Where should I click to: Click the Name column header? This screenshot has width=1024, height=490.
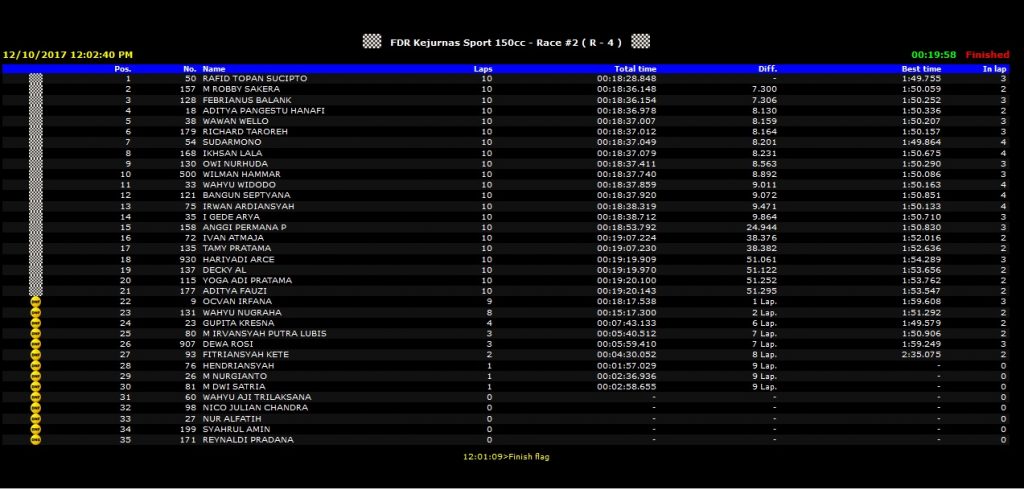tap(215, 68)
